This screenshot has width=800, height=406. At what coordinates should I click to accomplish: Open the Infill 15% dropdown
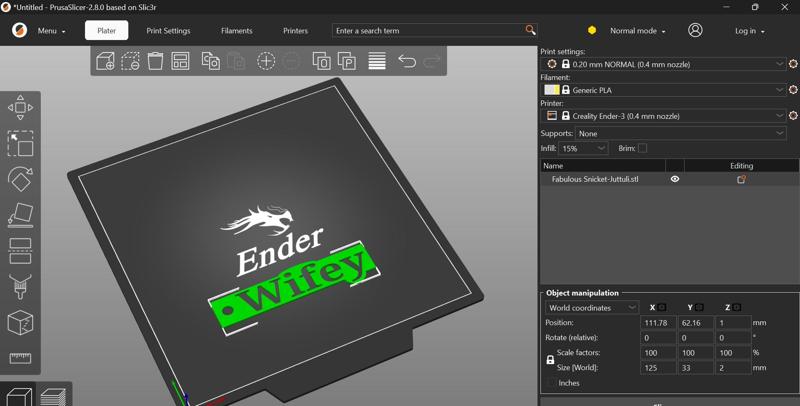[583, 148]
